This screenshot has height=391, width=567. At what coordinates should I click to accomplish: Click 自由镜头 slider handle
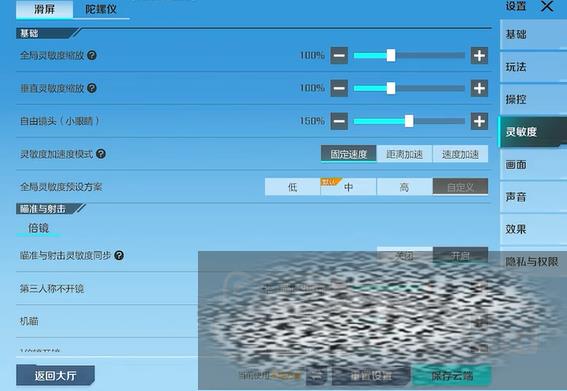[409, 121]
